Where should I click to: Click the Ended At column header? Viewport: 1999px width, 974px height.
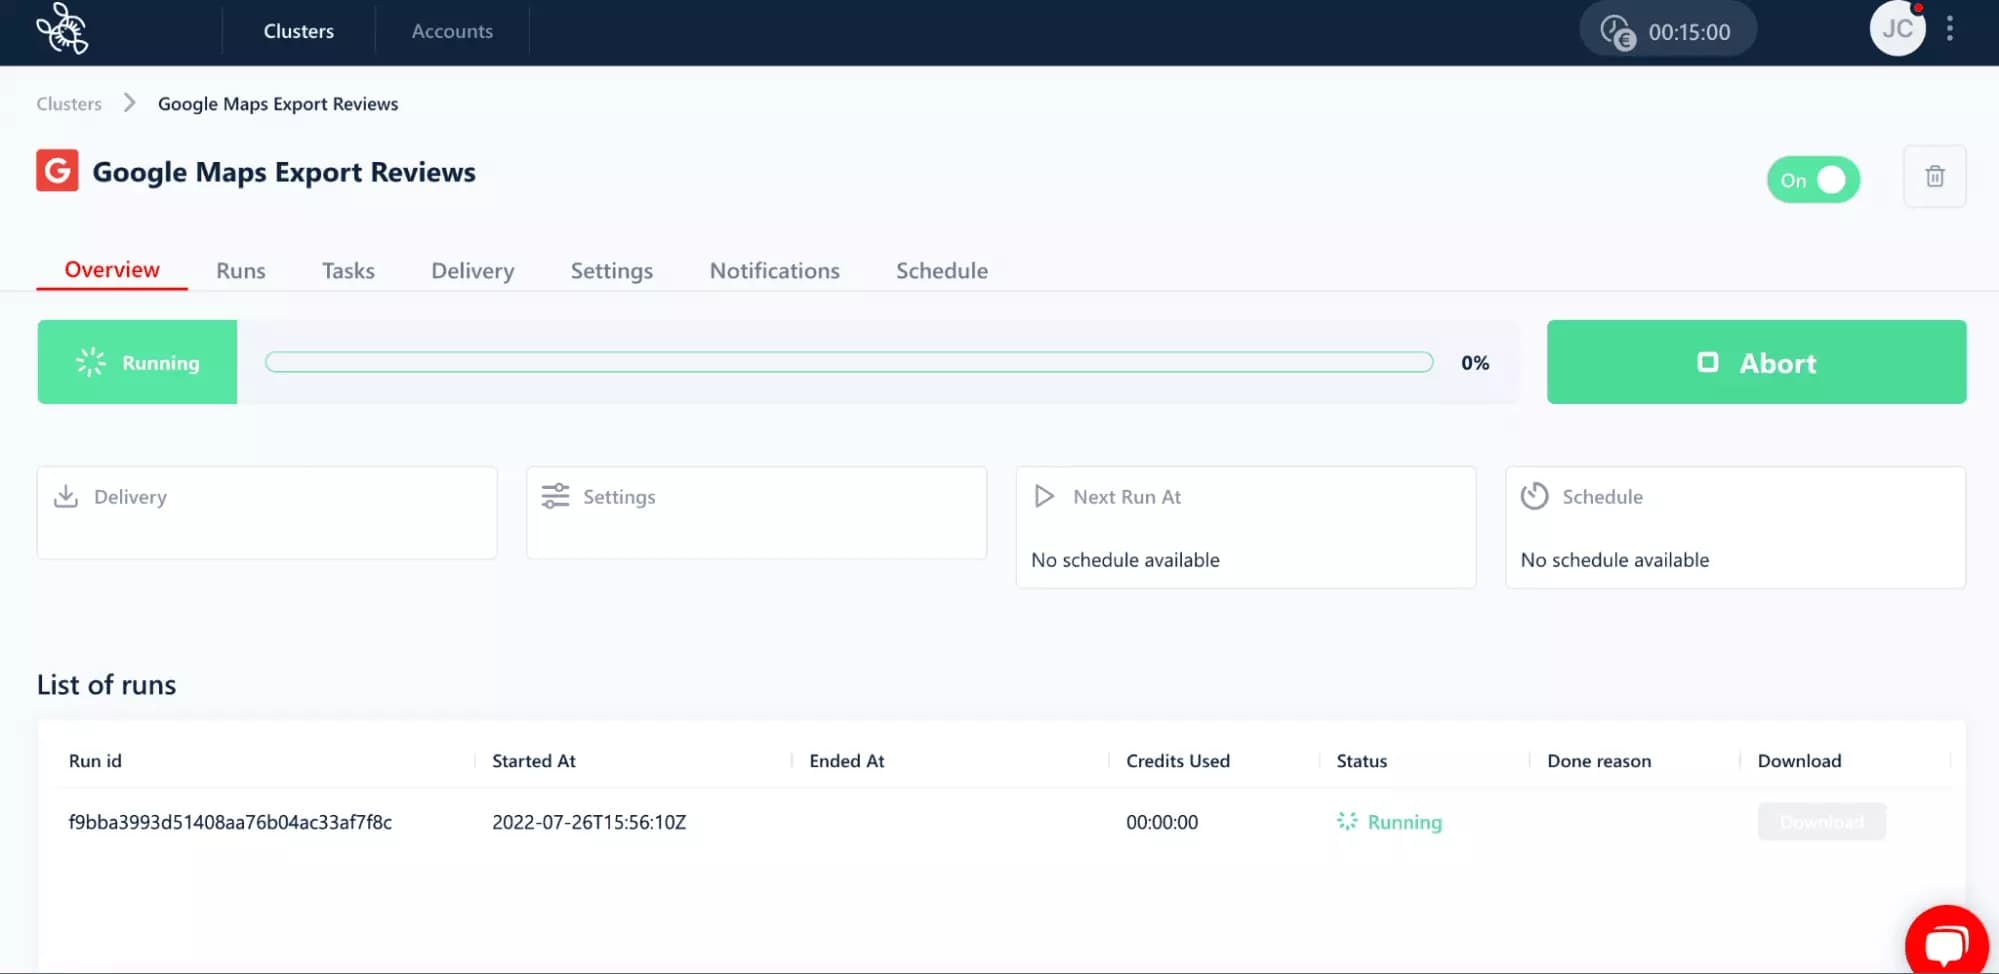pyautogui.click(x=846, y=761)
